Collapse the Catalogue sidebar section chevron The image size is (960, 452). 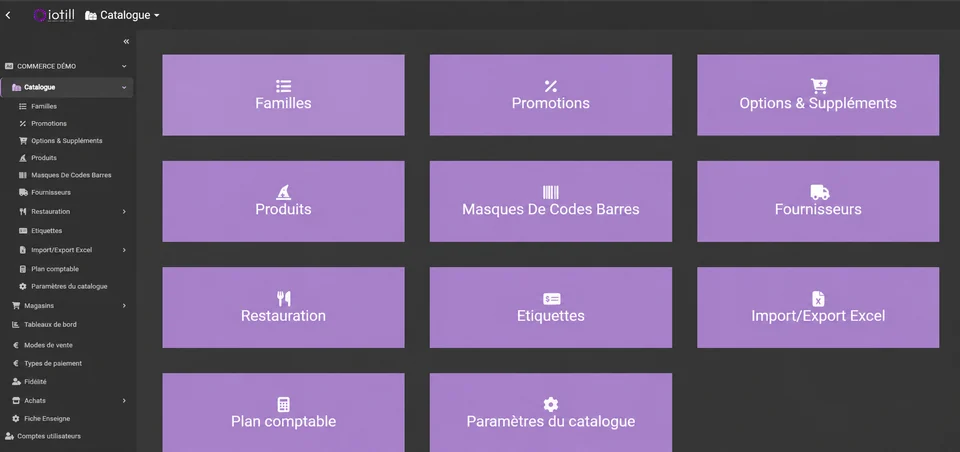point(124,88)
